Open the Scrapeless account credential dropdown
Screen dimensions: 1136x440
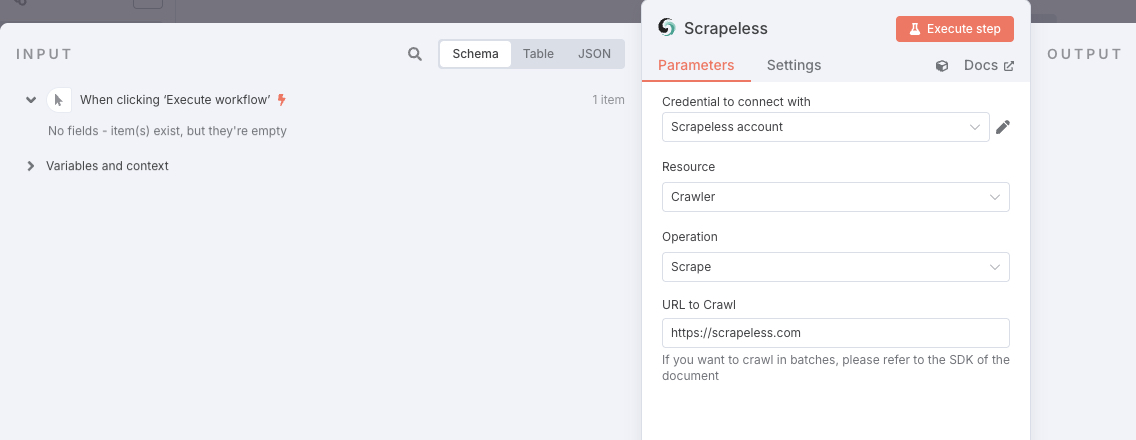click(826, 127)
